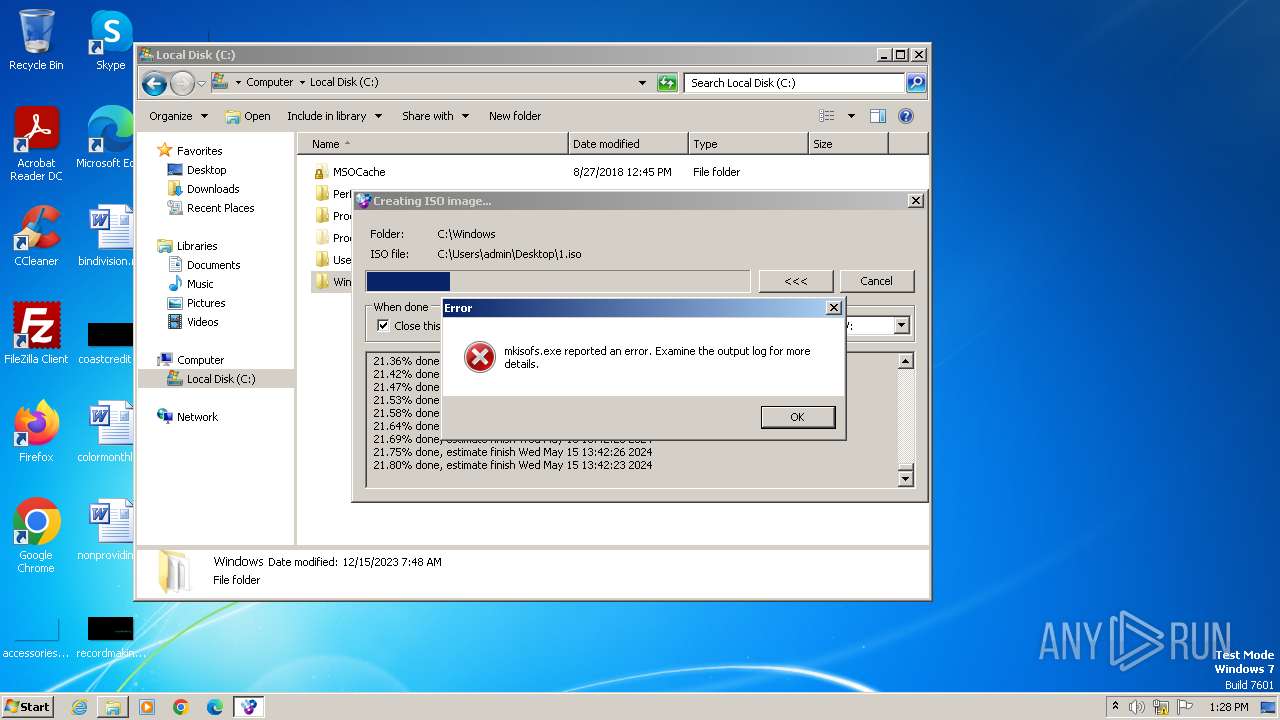Open Google Chrome desktop shortcut
Viewport: 1280px width, 720px height.
(36, 536)
